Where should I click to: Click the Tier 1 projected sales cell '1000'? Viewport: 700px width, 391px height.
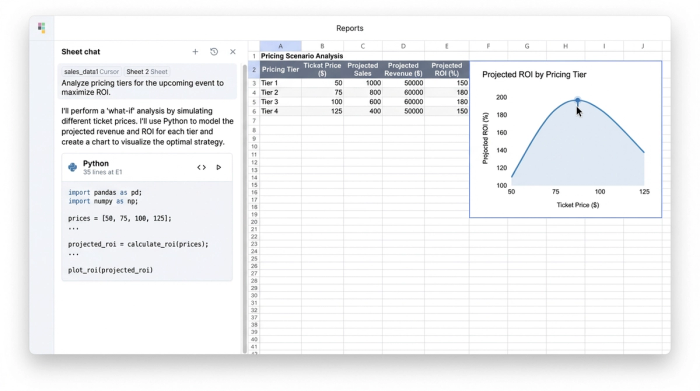pyautogui.click(x=362, y=83)
